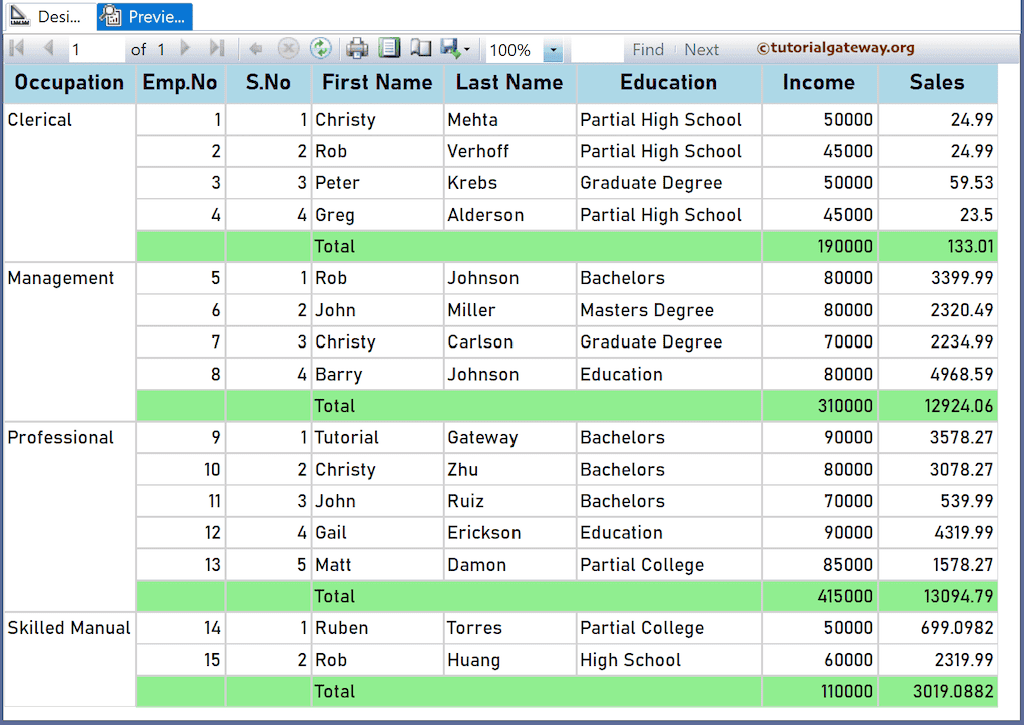Go to the first page of the report
The width and height of the screenshot is (1024, 725).
coord(15,48)
